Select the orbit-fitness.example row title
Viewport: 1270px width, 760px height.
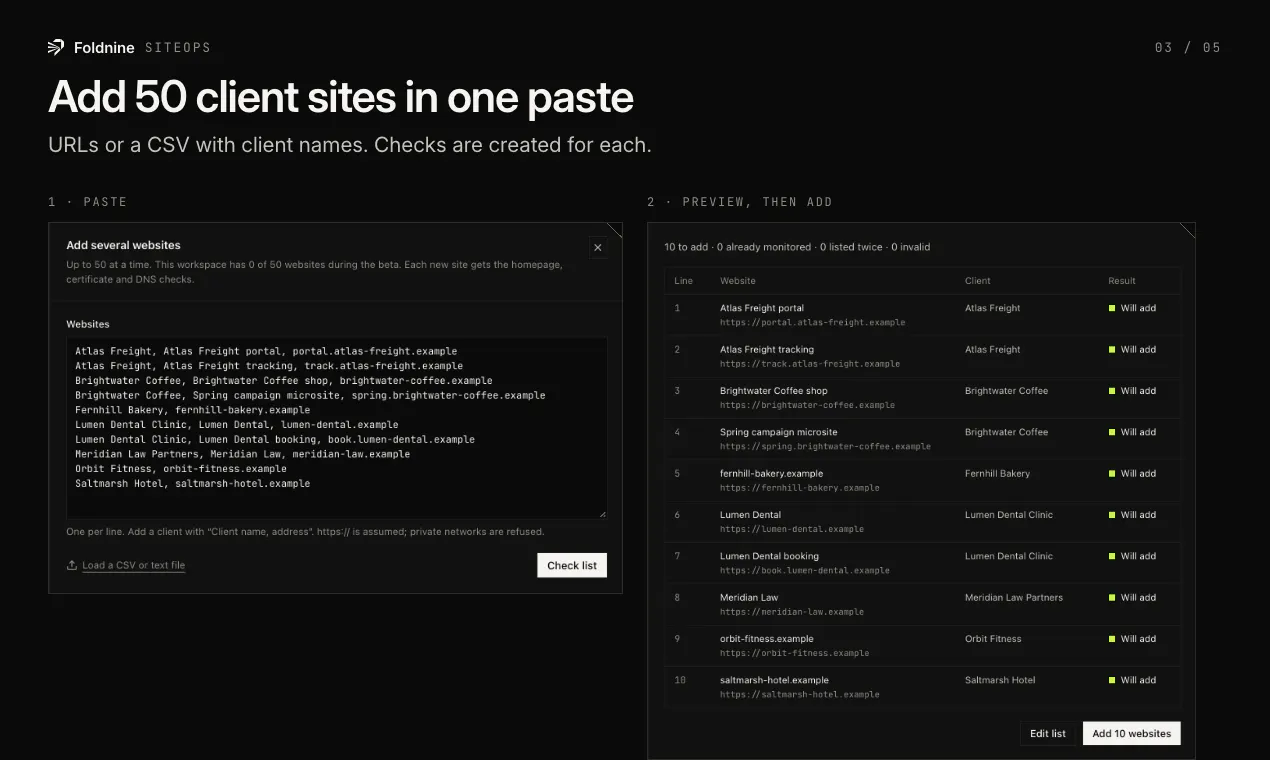click(x=767, y=638)
